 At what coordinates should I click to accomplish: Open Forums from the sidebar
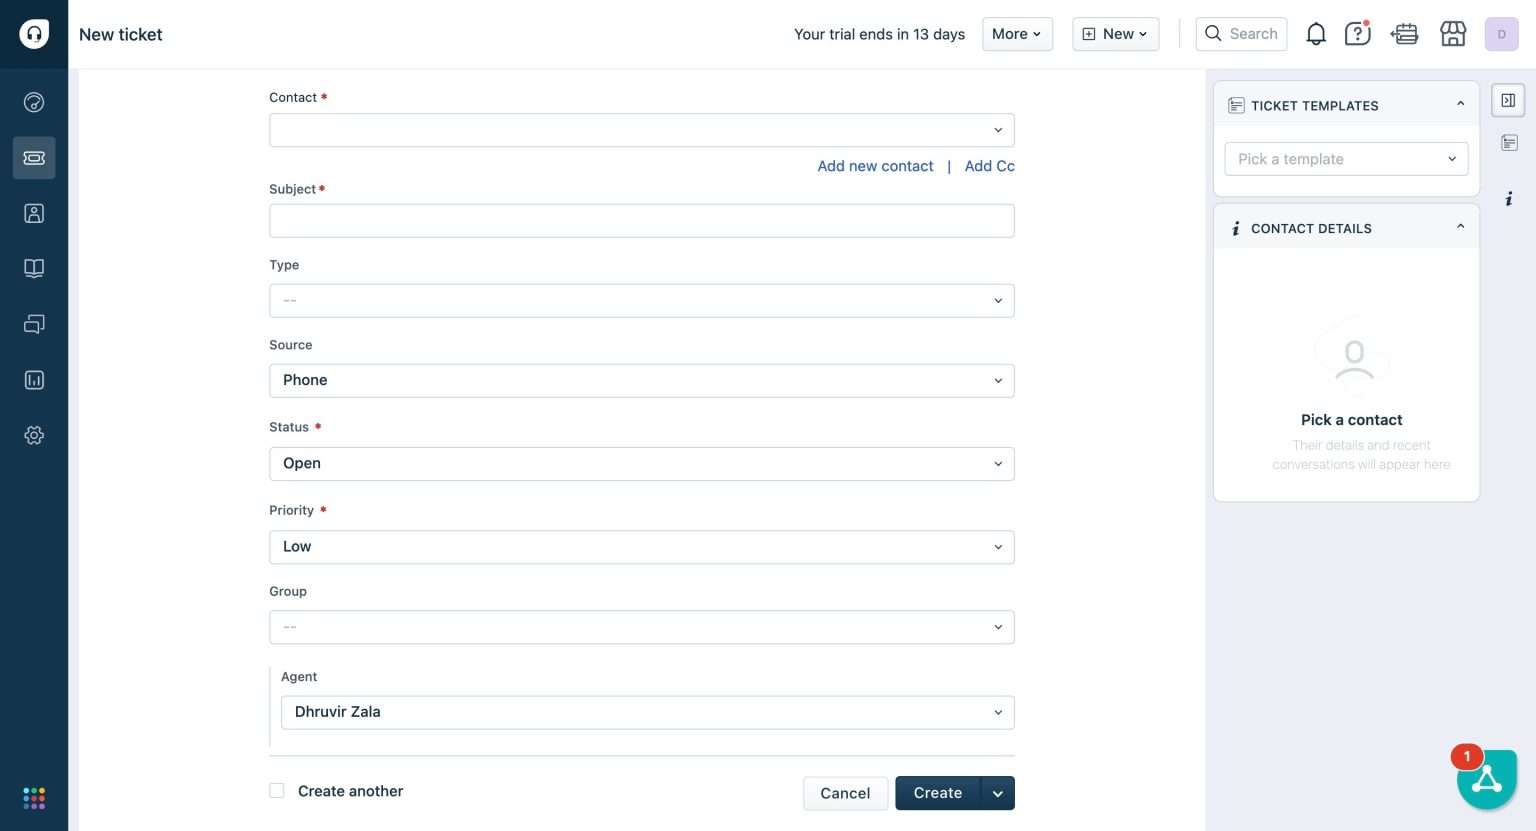(x=33, y=323)
